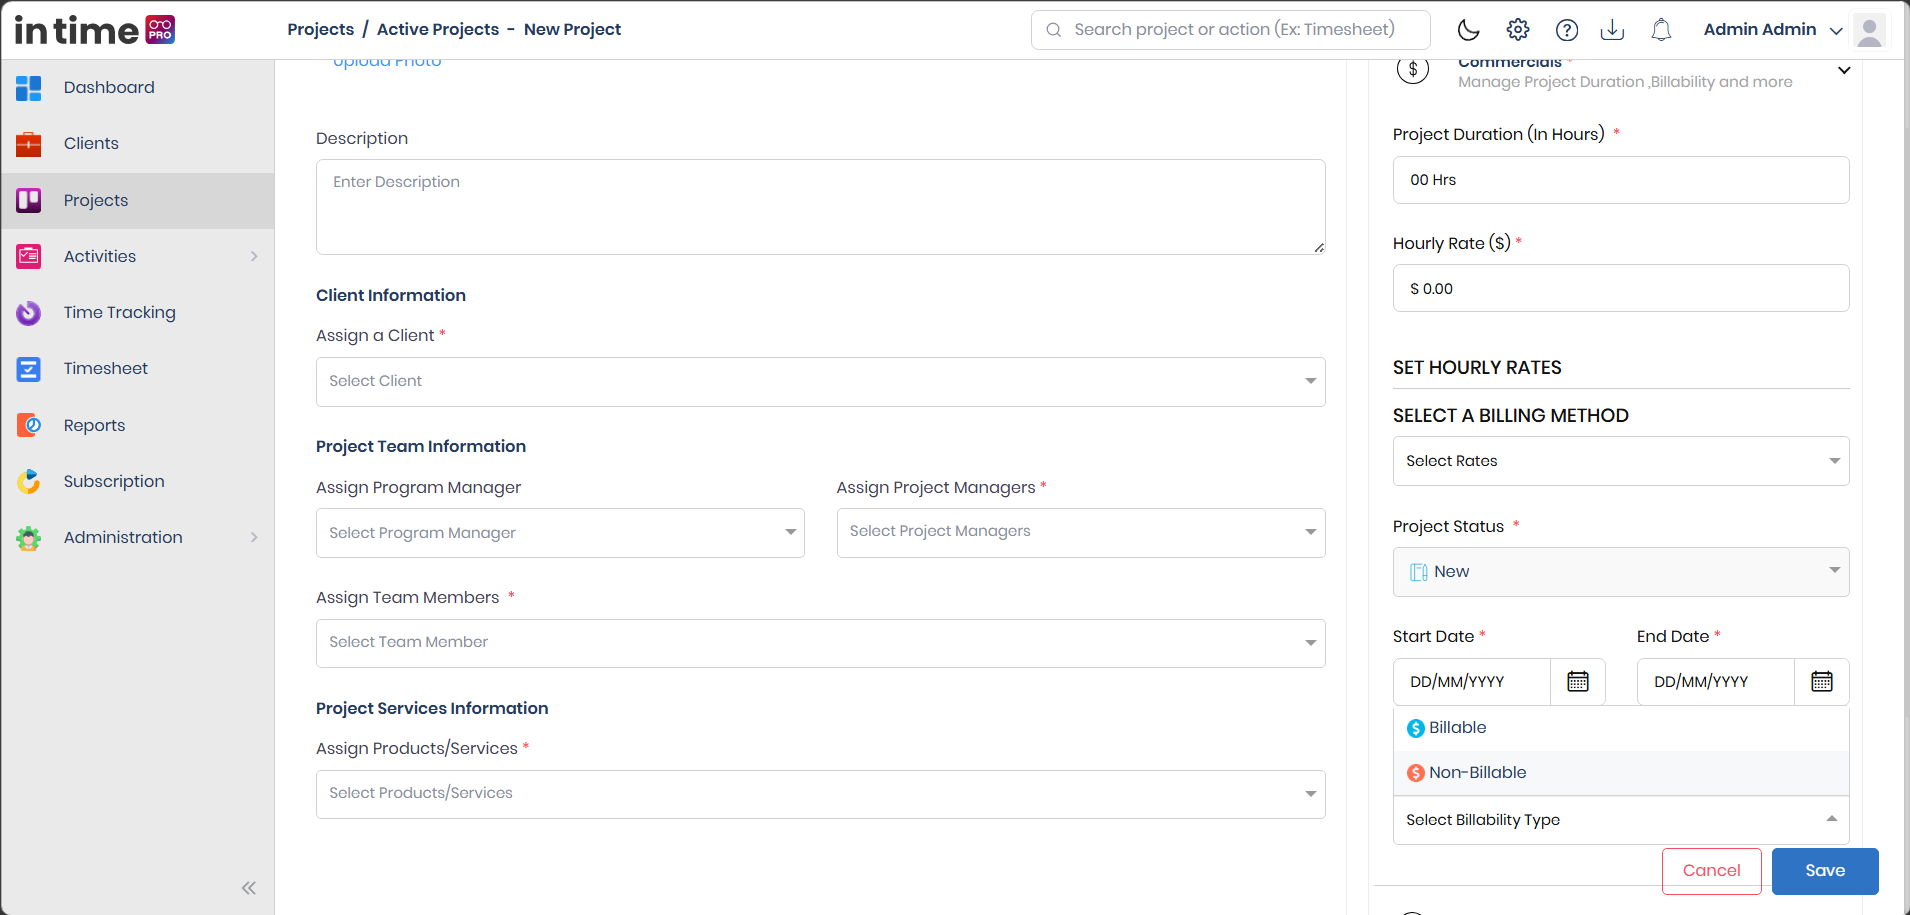Click the Dashboard sidebar icon
This screenshot has width=1910, height=915.
tap(29, 88)
